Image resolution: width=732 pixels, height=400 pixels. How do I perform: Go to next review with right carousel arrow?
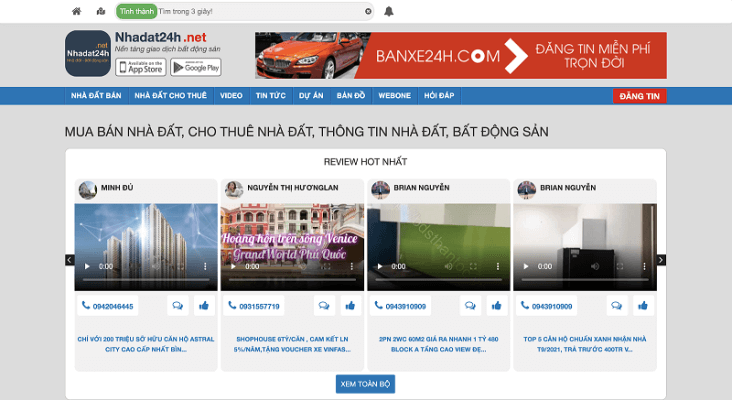pos(661,260)
